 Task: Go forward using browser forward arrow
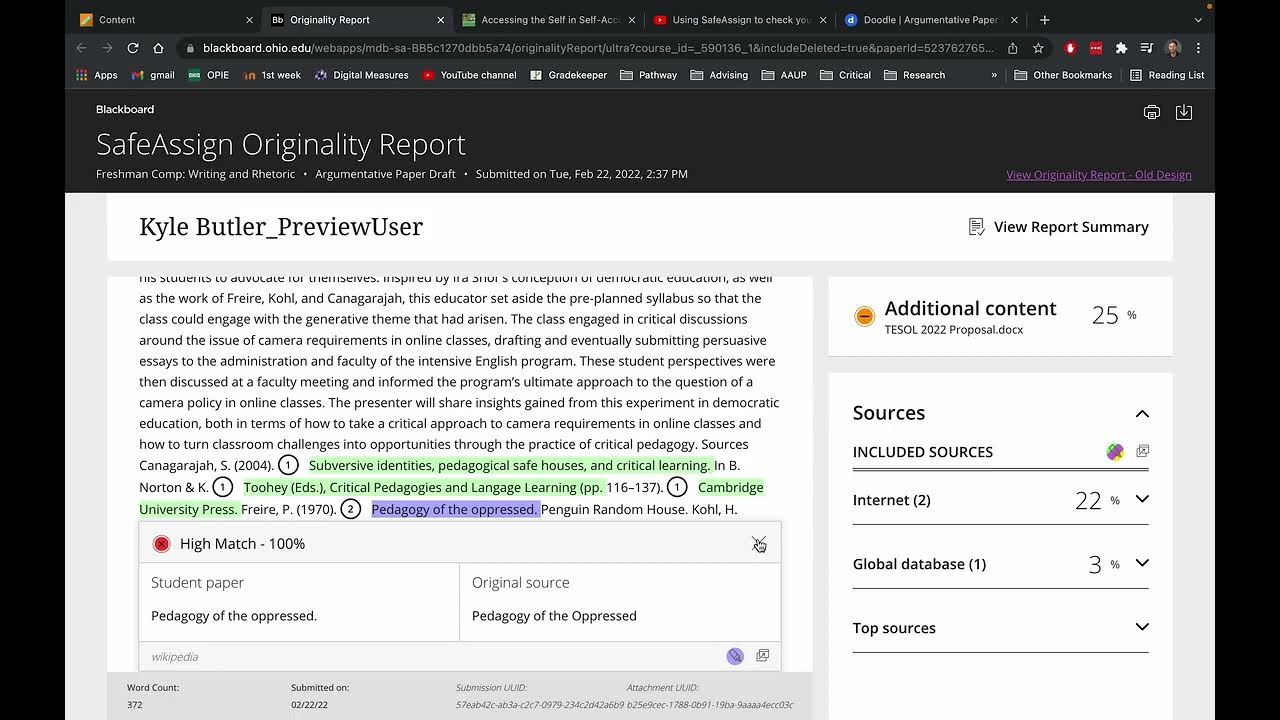click(107, 48)
